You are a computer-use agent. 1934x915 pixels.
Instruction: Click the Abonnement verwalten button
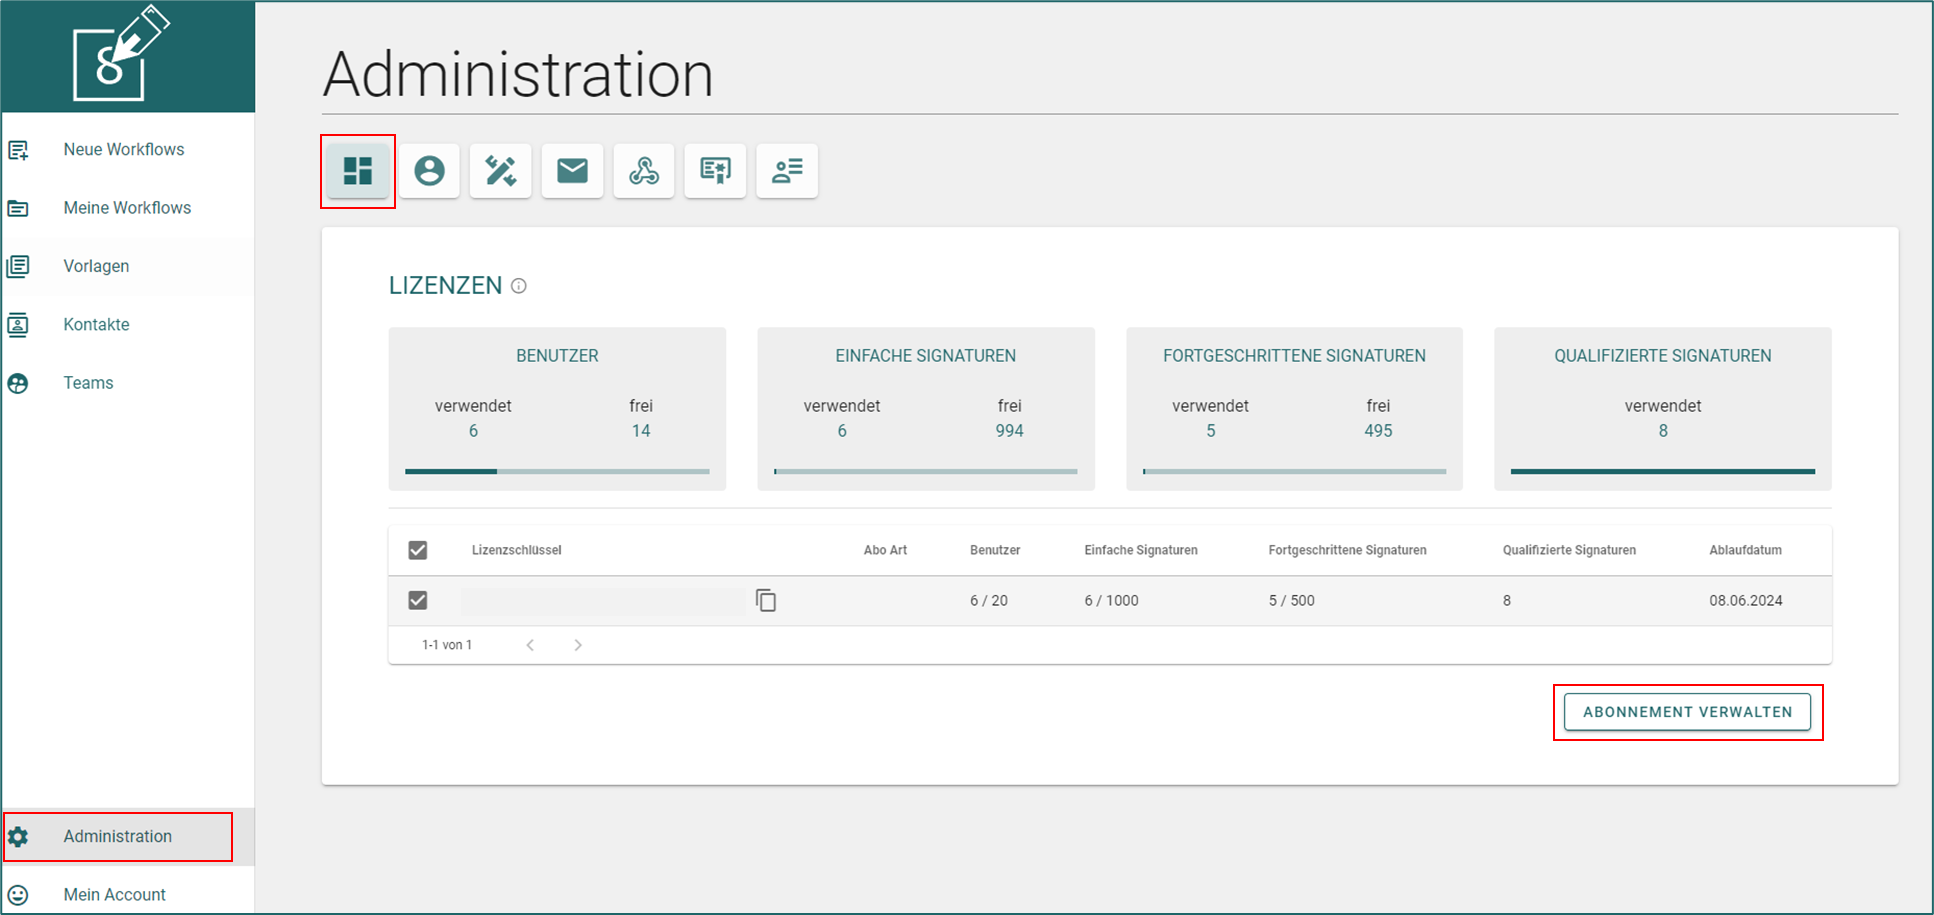click(1687, 712)
